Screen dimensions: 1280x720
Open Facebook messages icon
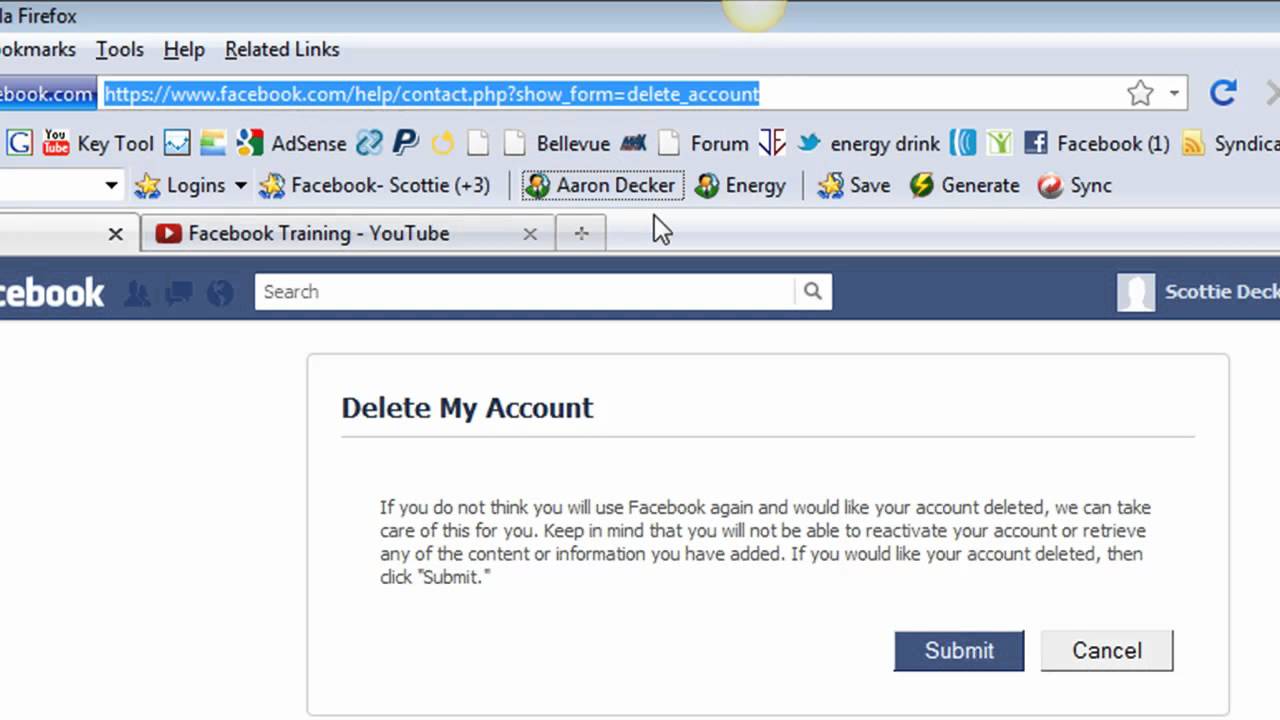coord(179,293)
